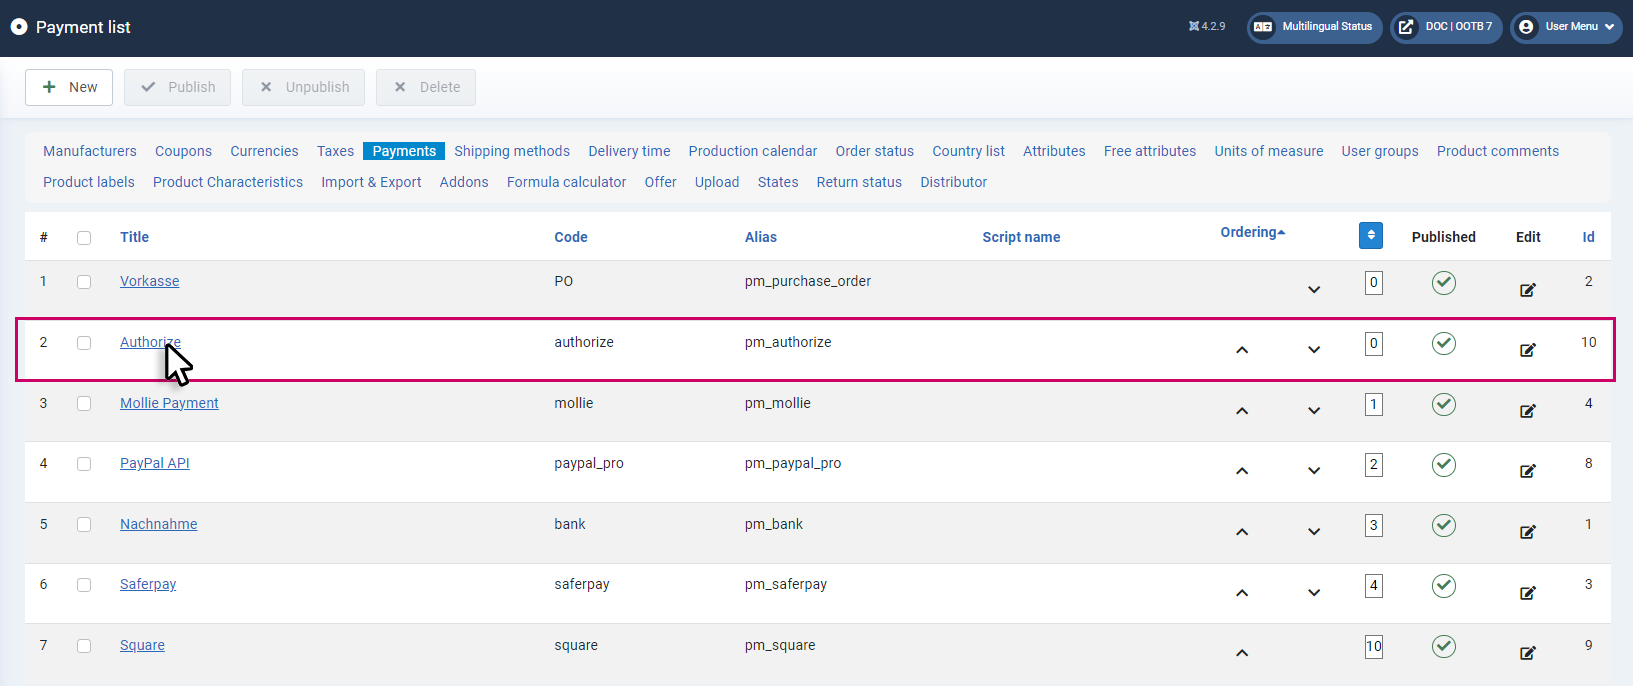Move PayPal API up in ordering
This screenshot has height=686, width=1633.
click(x=1242, y=471)
